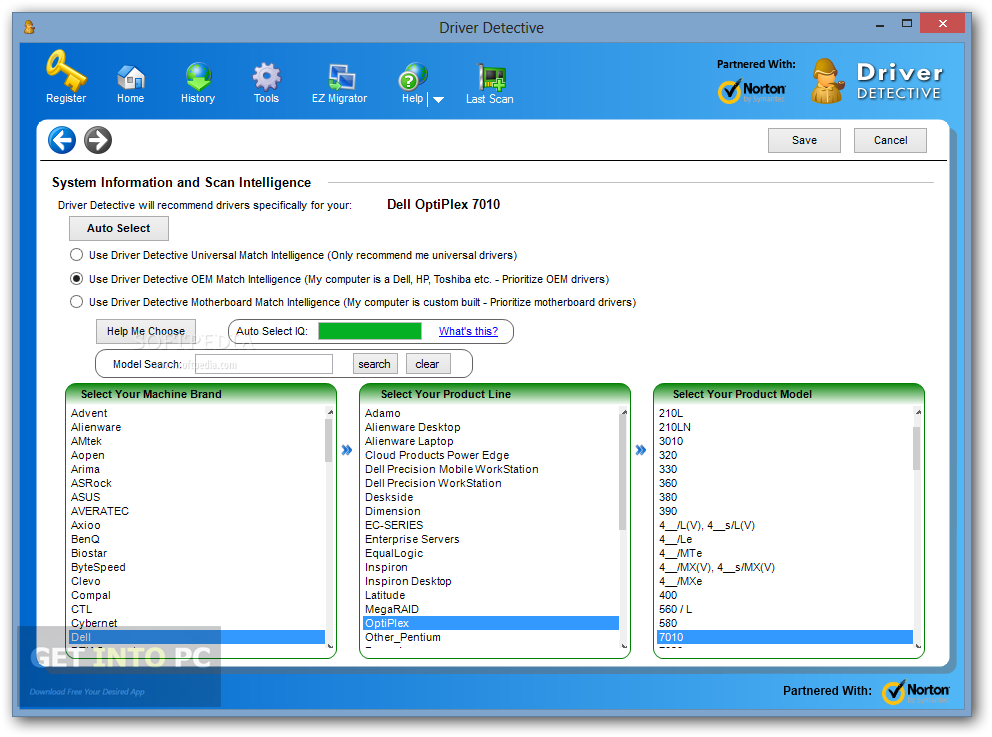Select OptiPlex product line

(491, 623)
